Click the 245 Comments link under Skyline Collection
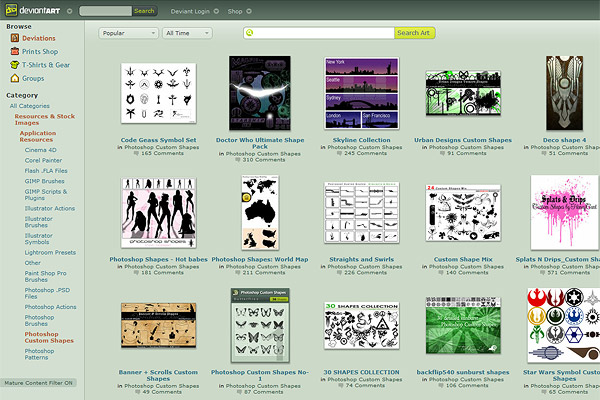Screen dimensions: 600x400 coord(365,153)
